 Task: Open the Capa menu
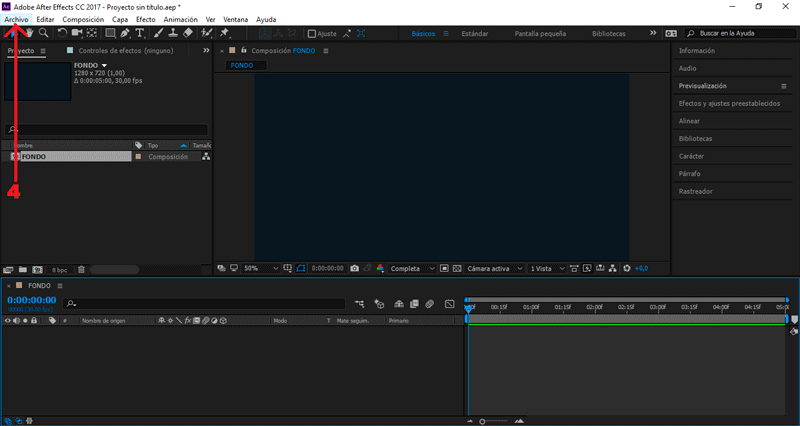[x=120, y=19]
